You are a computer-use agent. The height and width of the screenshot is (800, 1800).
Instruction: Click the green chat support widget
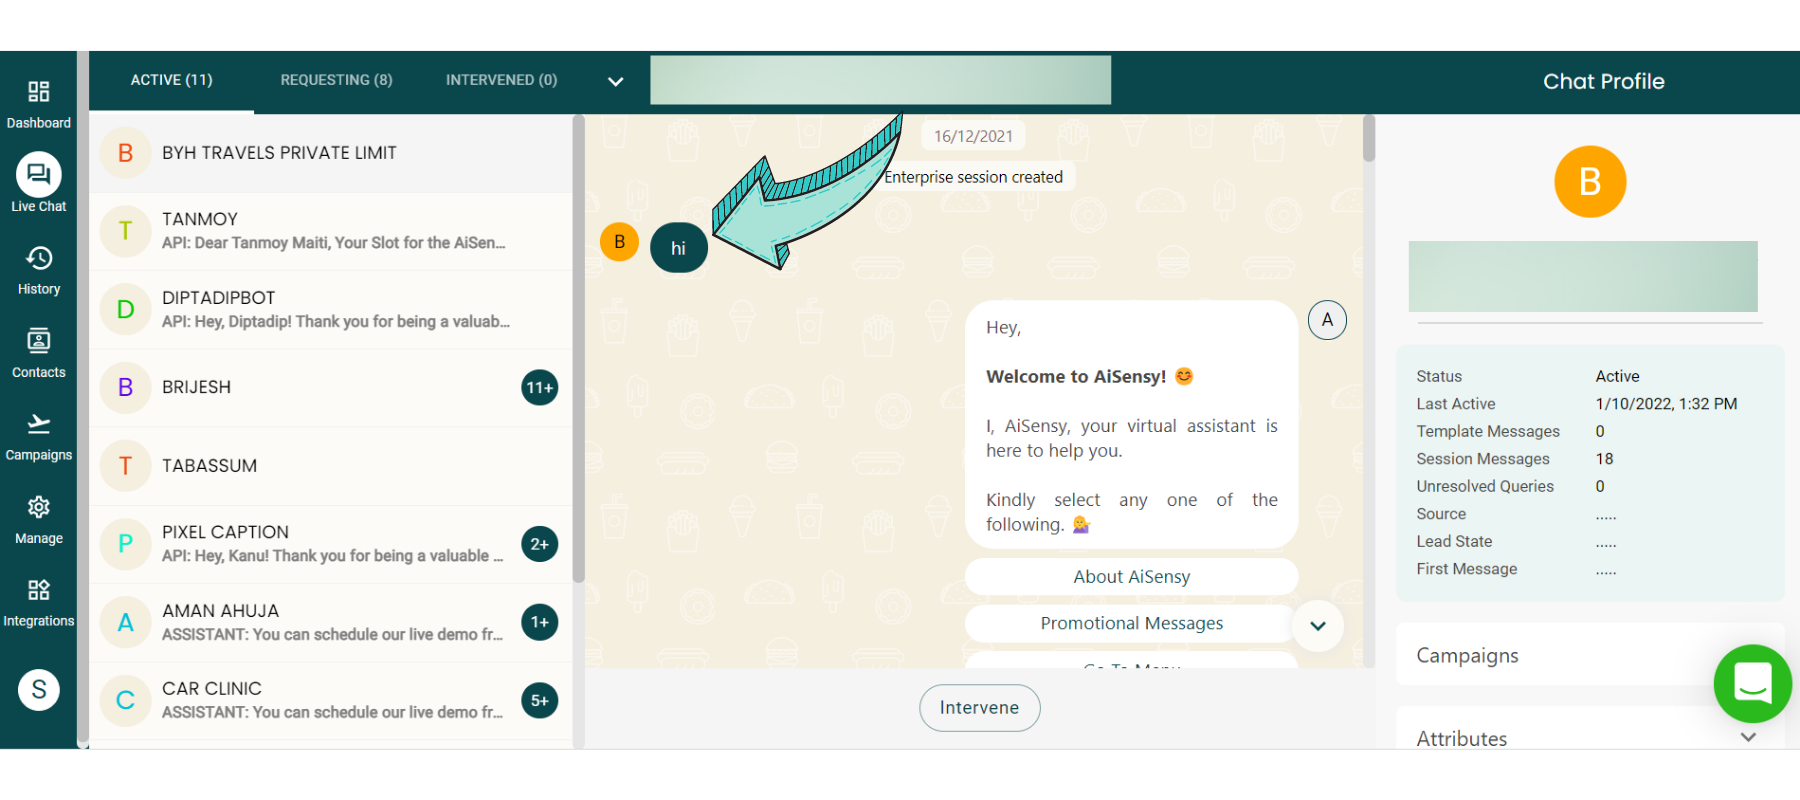click(x=1752, y=684)
